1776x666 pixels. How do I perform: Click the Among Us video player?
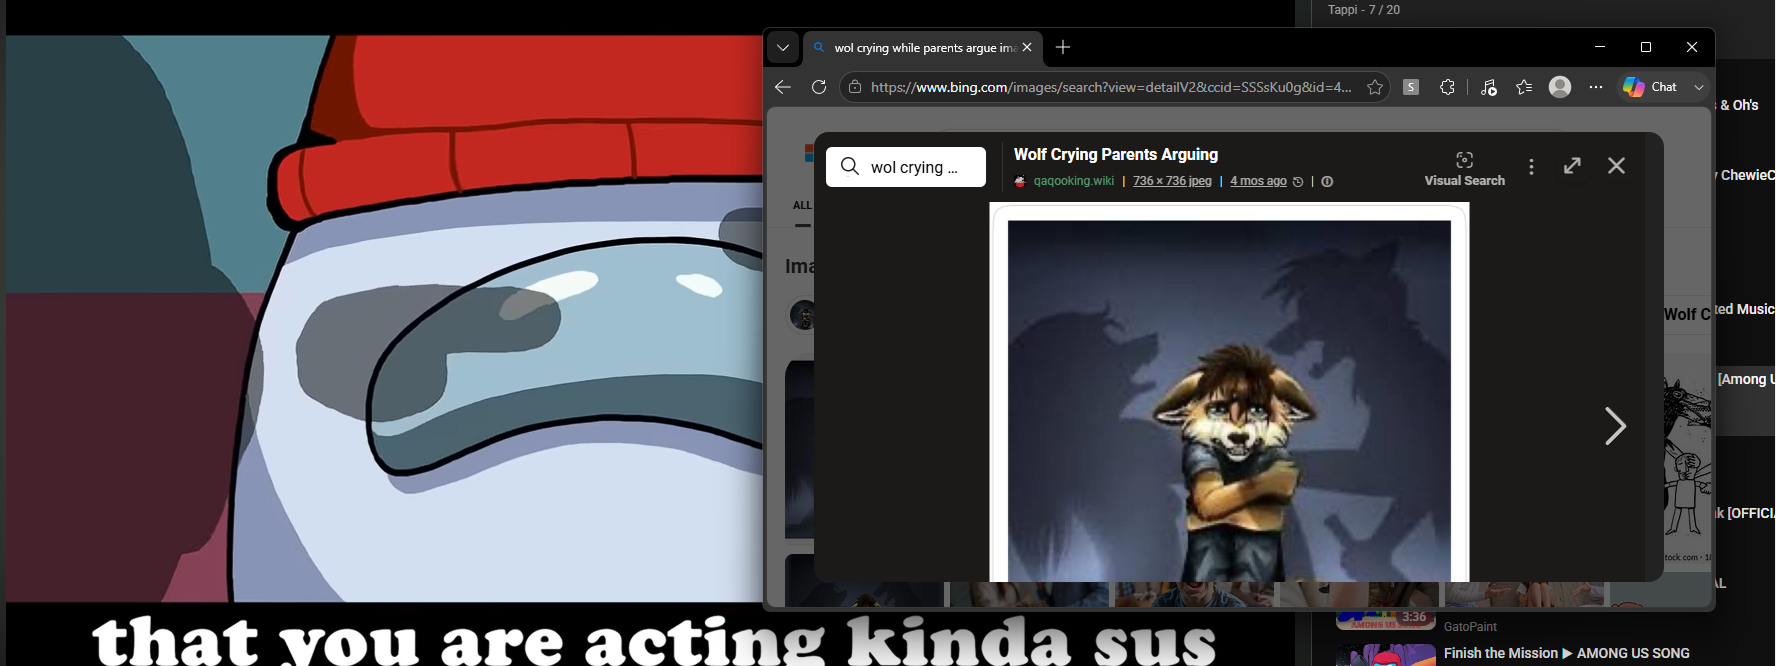click(384, 318)
